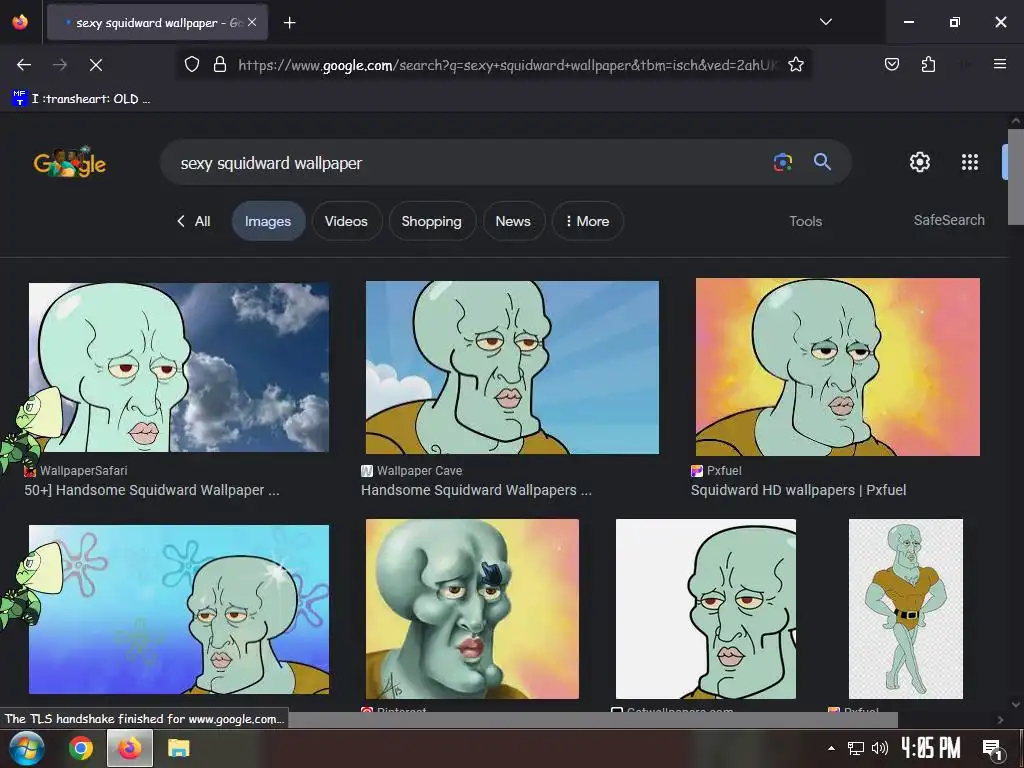
Task: Switch to the Shopping tab
Action: [x=431, y=221]
